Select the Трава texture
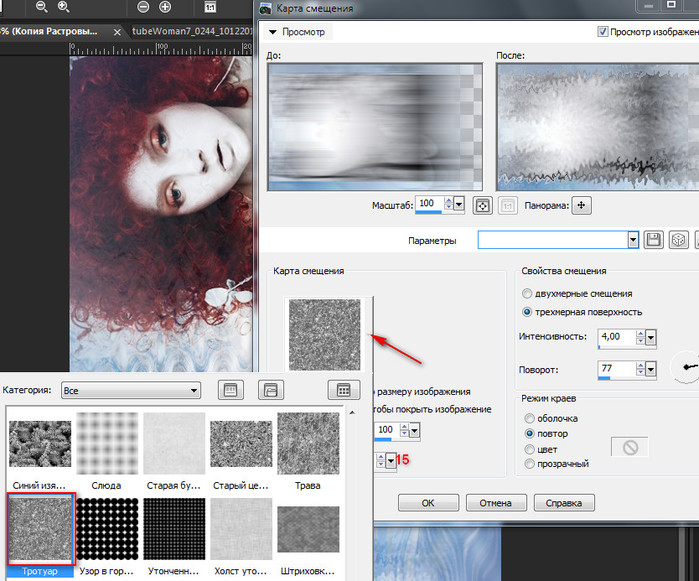699x581 pixels. pyautogui.click(x=308, y=443)
